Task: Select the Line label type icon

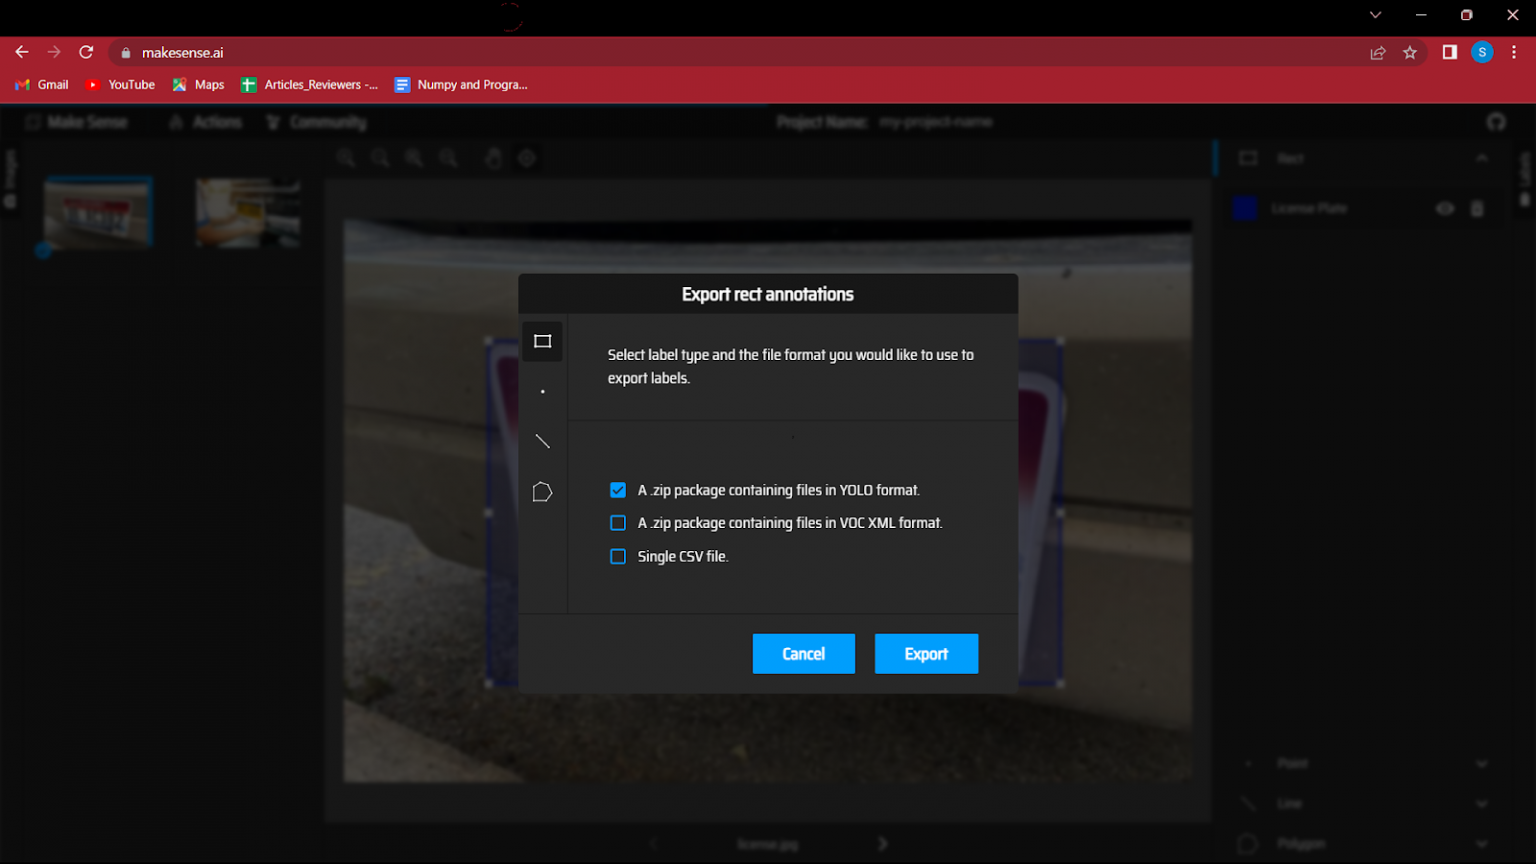Action: coord(542,440)
